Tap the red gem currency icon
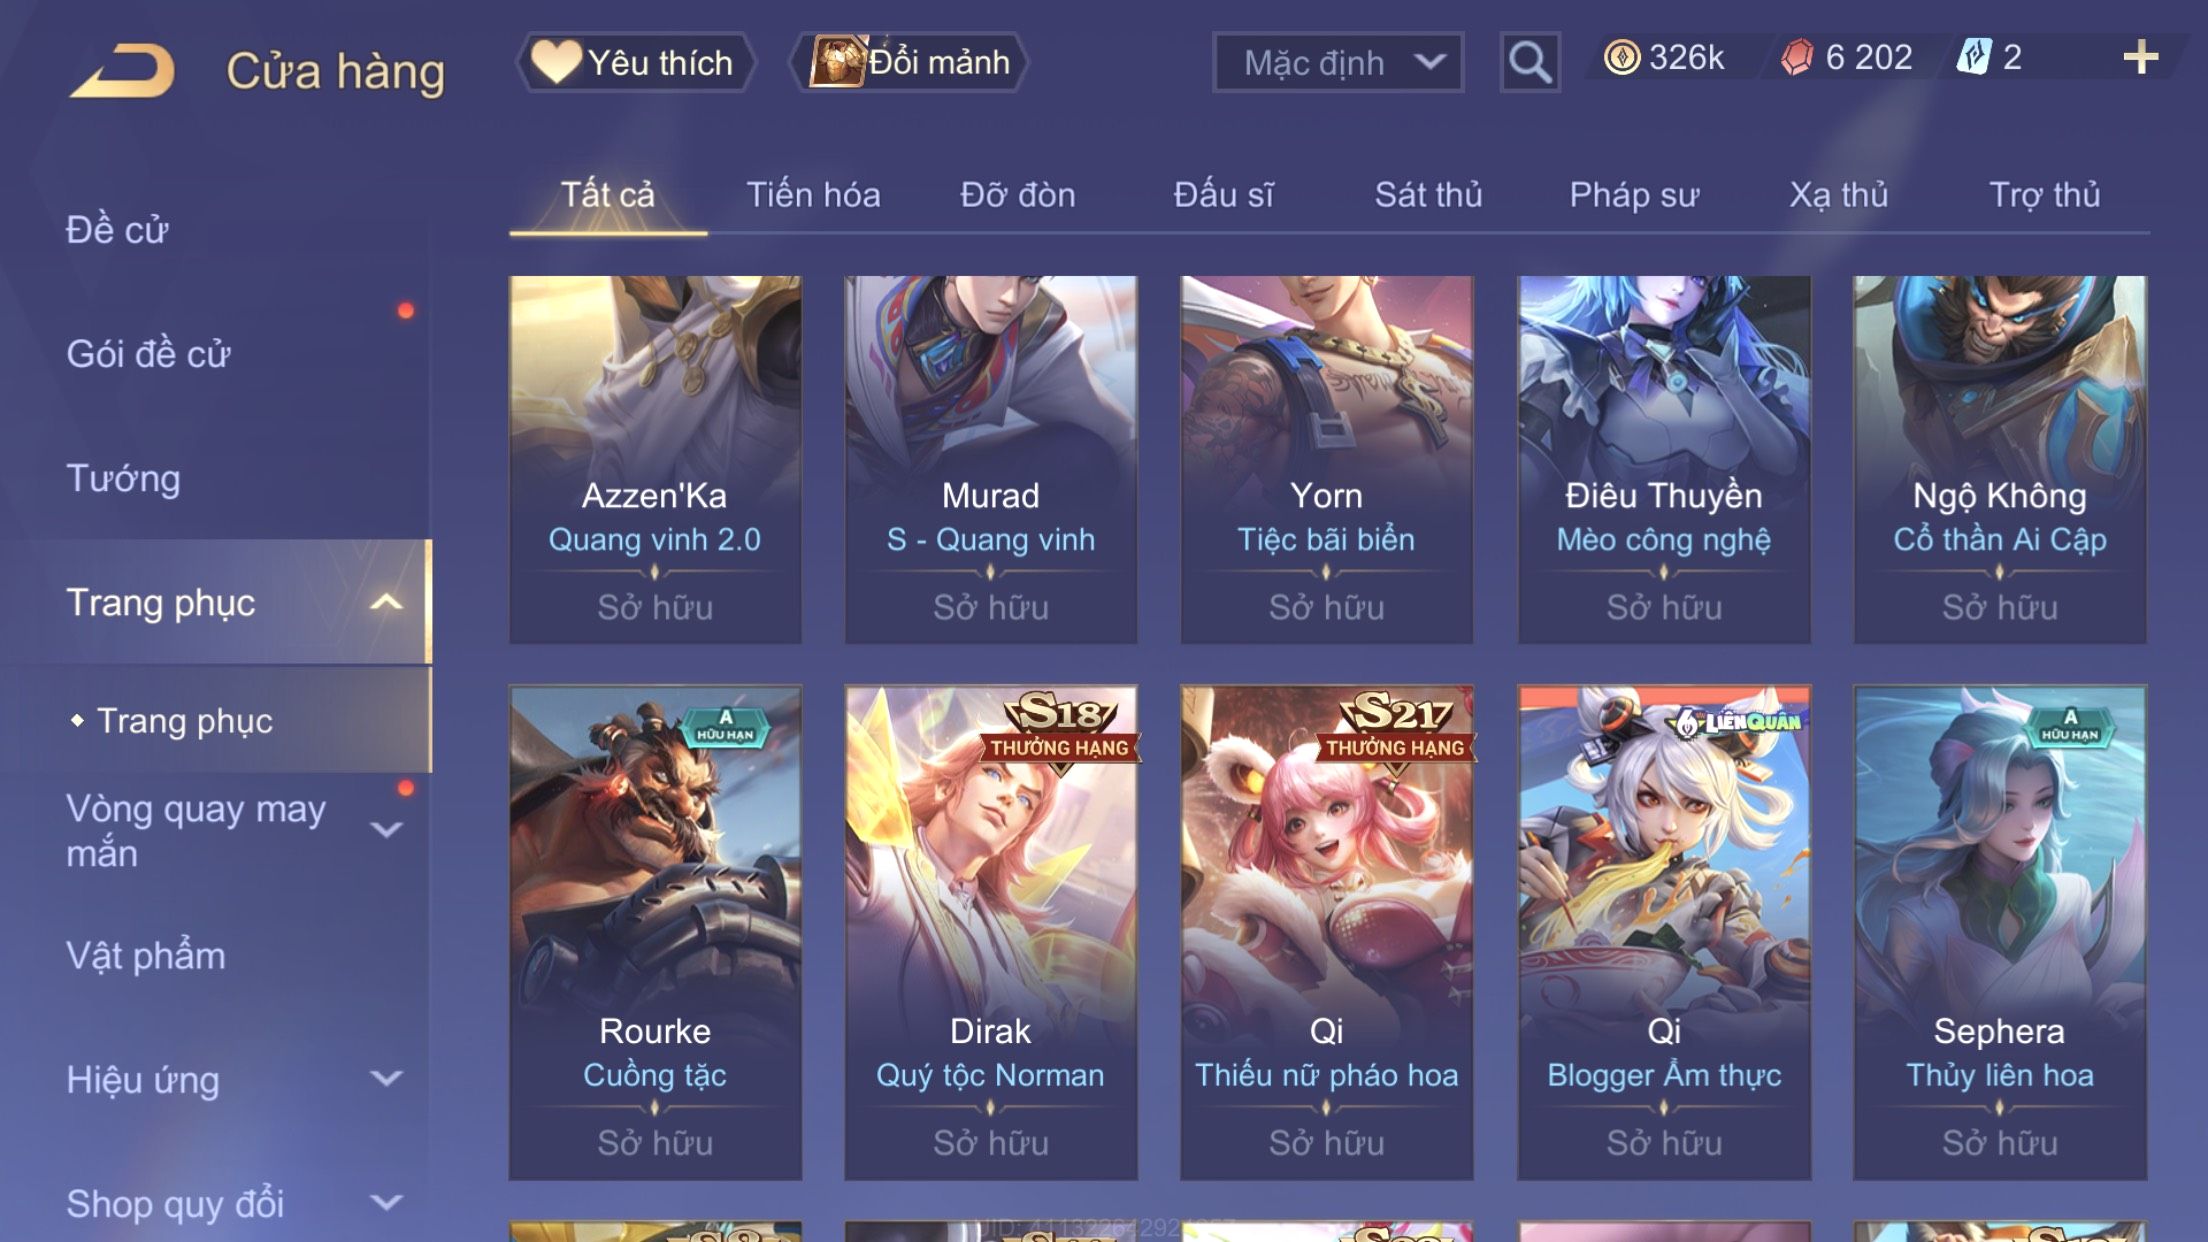This screenshot has width=2208, height=1242. tap(1797, 57)
